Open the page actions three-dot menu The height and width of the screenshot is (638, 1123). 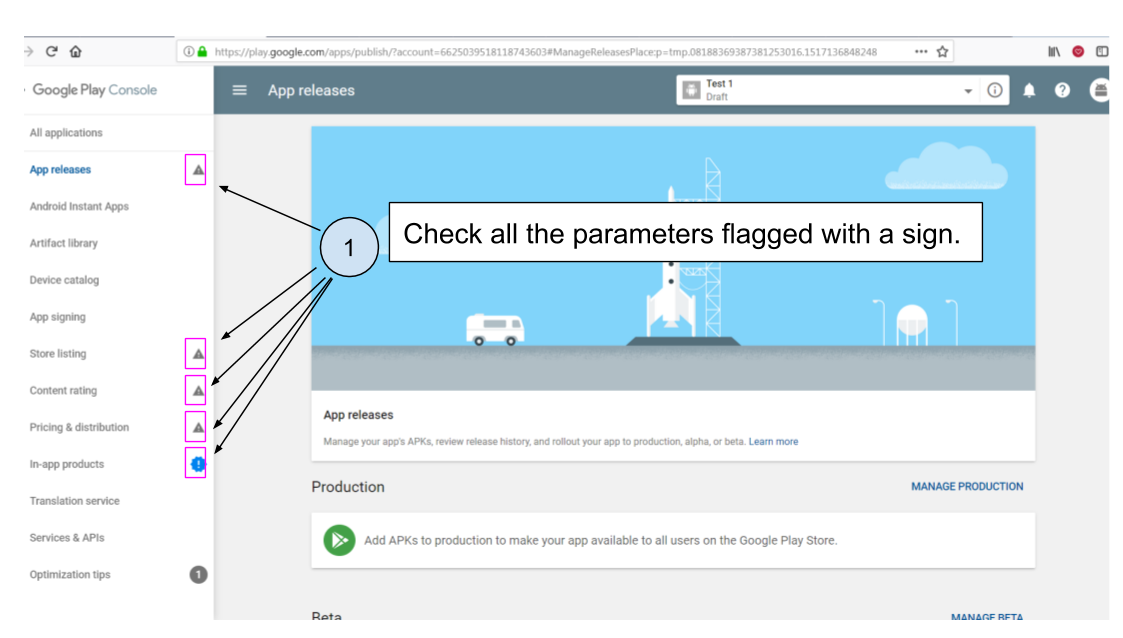[921, 52]
